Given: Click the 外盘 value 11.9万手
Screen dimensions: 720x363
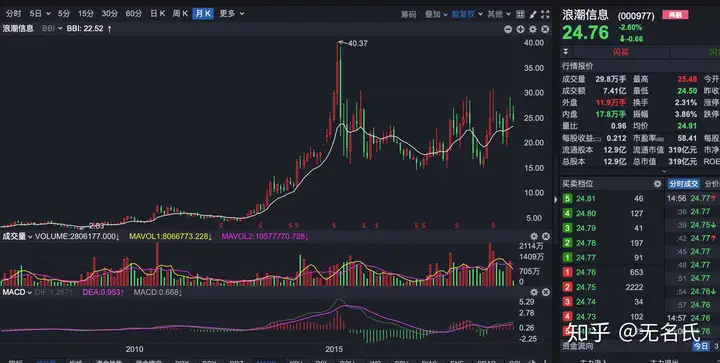Looking at the screenshot, I should tap(611, 103).
